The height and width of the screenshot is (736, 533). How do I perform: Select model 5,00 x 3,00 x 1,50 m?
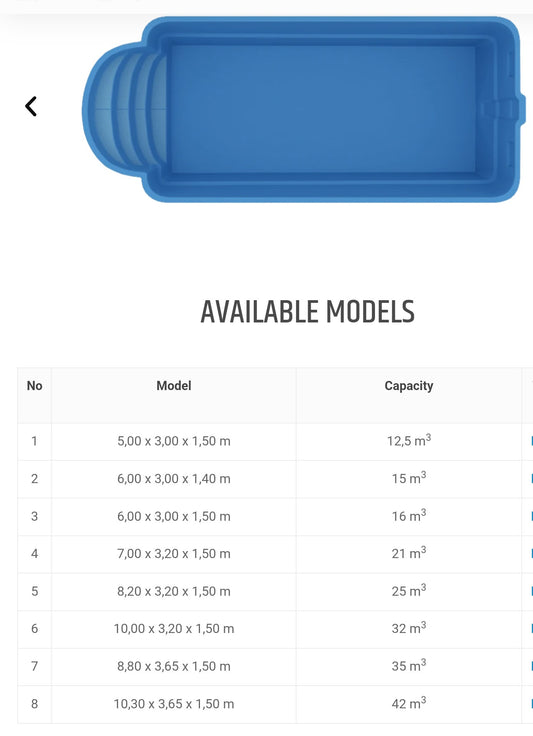(174, 441)
